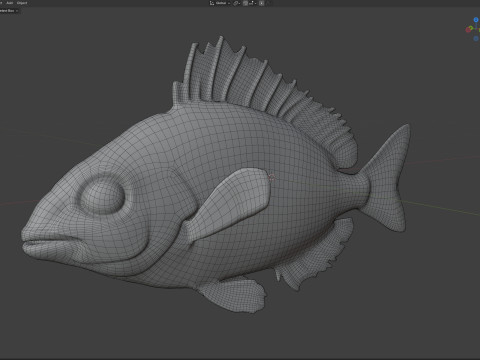Click the transform orientation icon
This screenshot has height=360, width=480.
point(212,3)
